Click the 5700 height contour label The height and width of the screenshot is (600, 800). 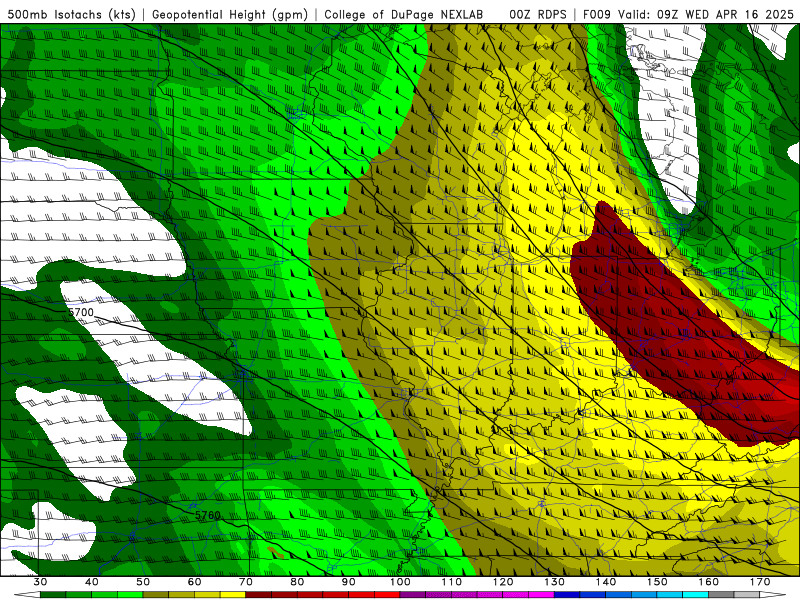(81, 312)
